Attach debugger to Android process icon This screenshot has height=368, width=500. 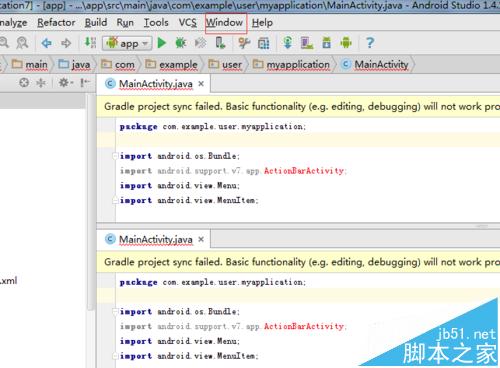pos(220,43)
